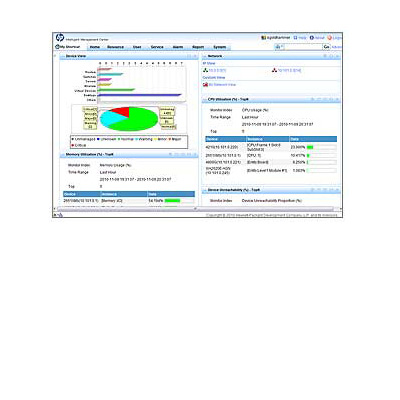Click the green IP View topology icon

[x=205, y=70]
